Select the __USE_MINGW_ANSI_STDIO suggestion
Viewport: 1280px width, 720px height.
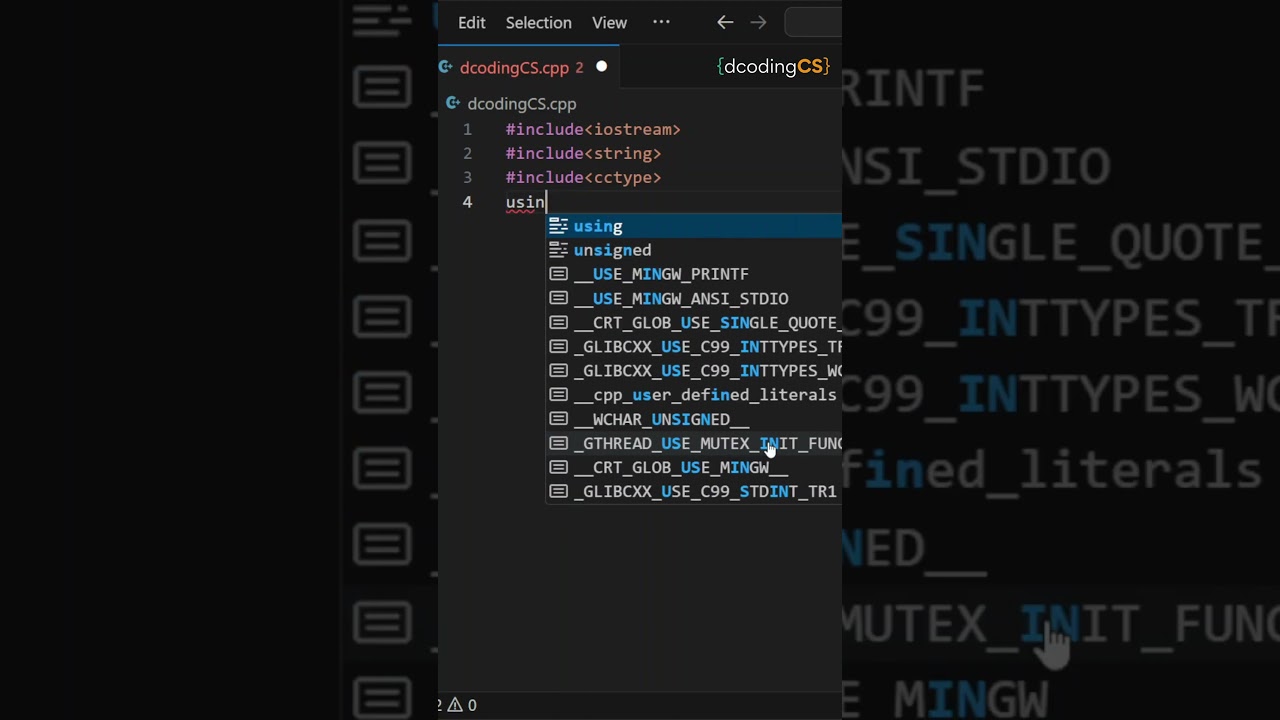pos(690,298)
